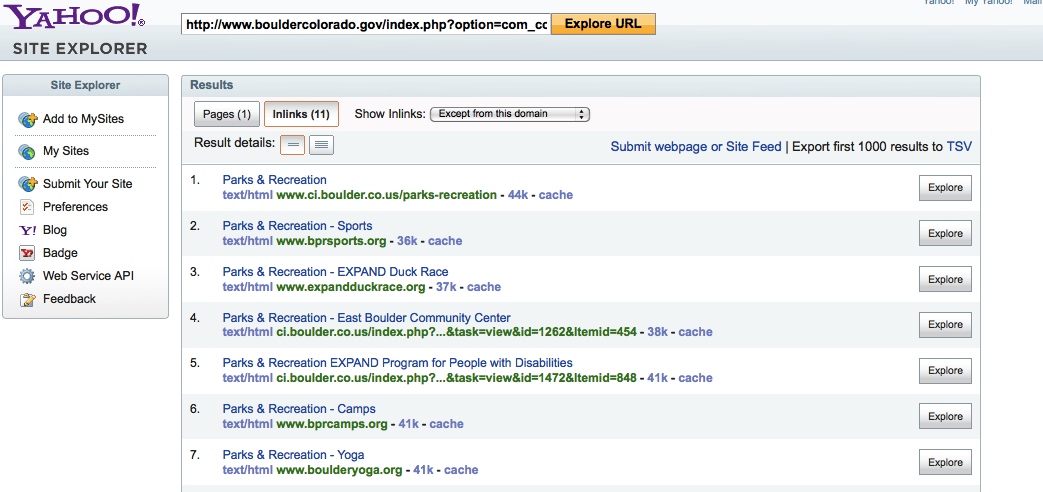Click Explore button for ci.boulder.co.us/parks-recreation result
The image size is (1043, 492).
945,187
